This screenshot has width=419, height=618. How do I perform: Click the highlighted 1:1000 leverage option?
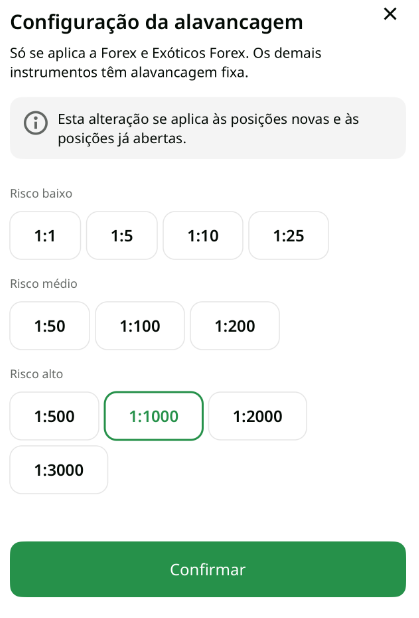click(154, 416)
